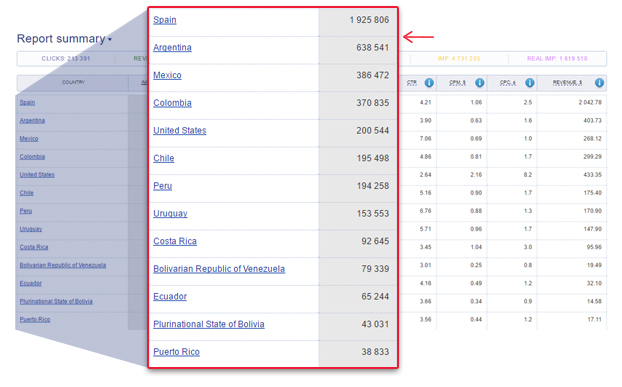Open Chile link in the small country column
This screenshot has width=622, height=387.
pyautogui.click(x=27, y=193)
